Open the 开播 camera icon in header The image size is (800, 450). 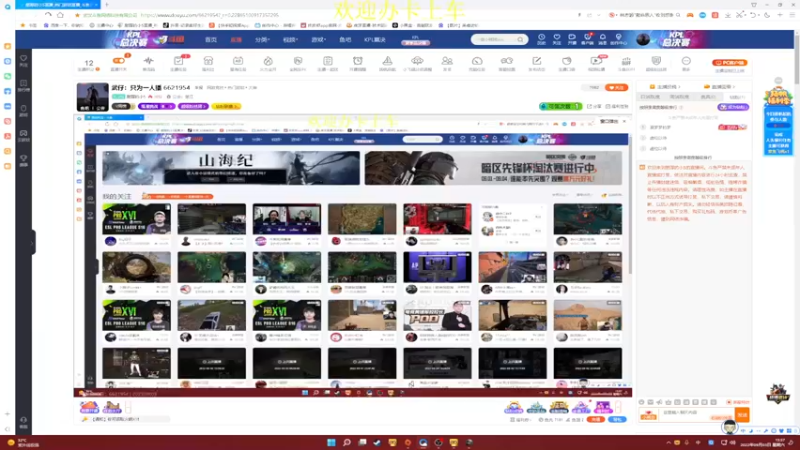click(x=572, y=39)
